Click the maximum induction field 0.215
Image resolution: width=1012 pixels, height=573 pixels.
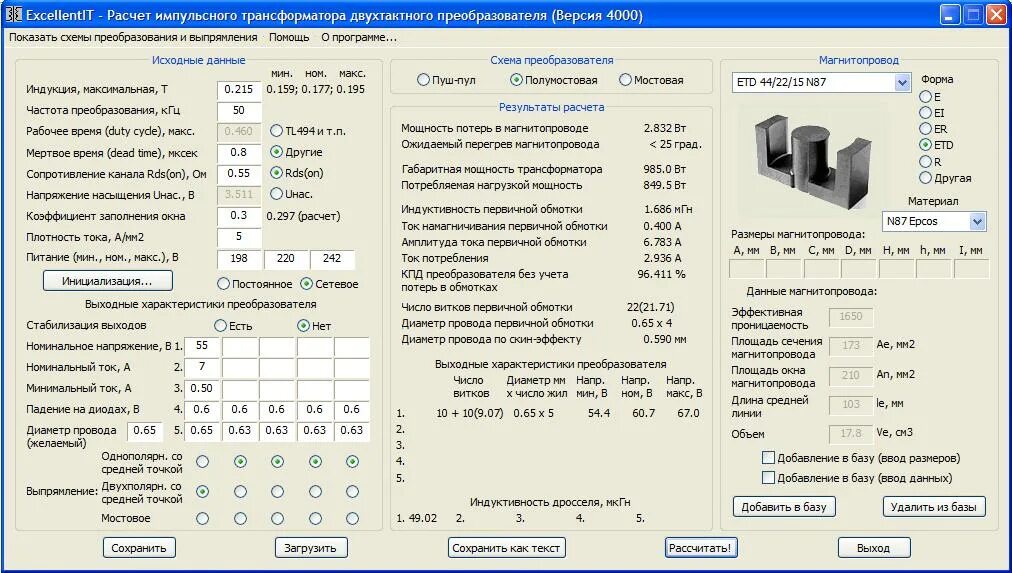[239, 90]
